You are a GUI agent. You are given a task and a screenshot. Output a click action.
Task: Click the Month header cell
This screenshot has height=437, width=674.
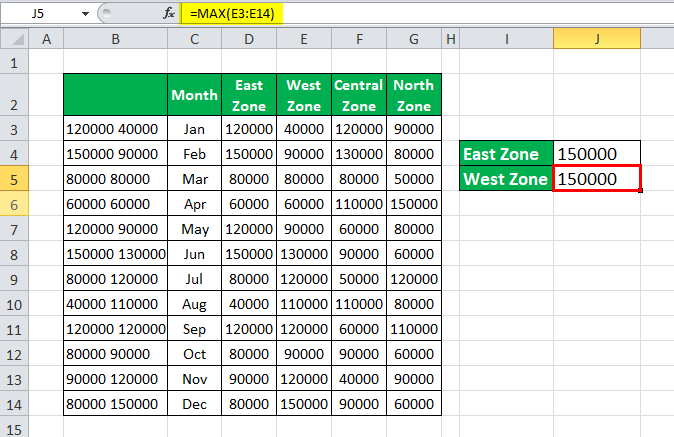point(194,95)
